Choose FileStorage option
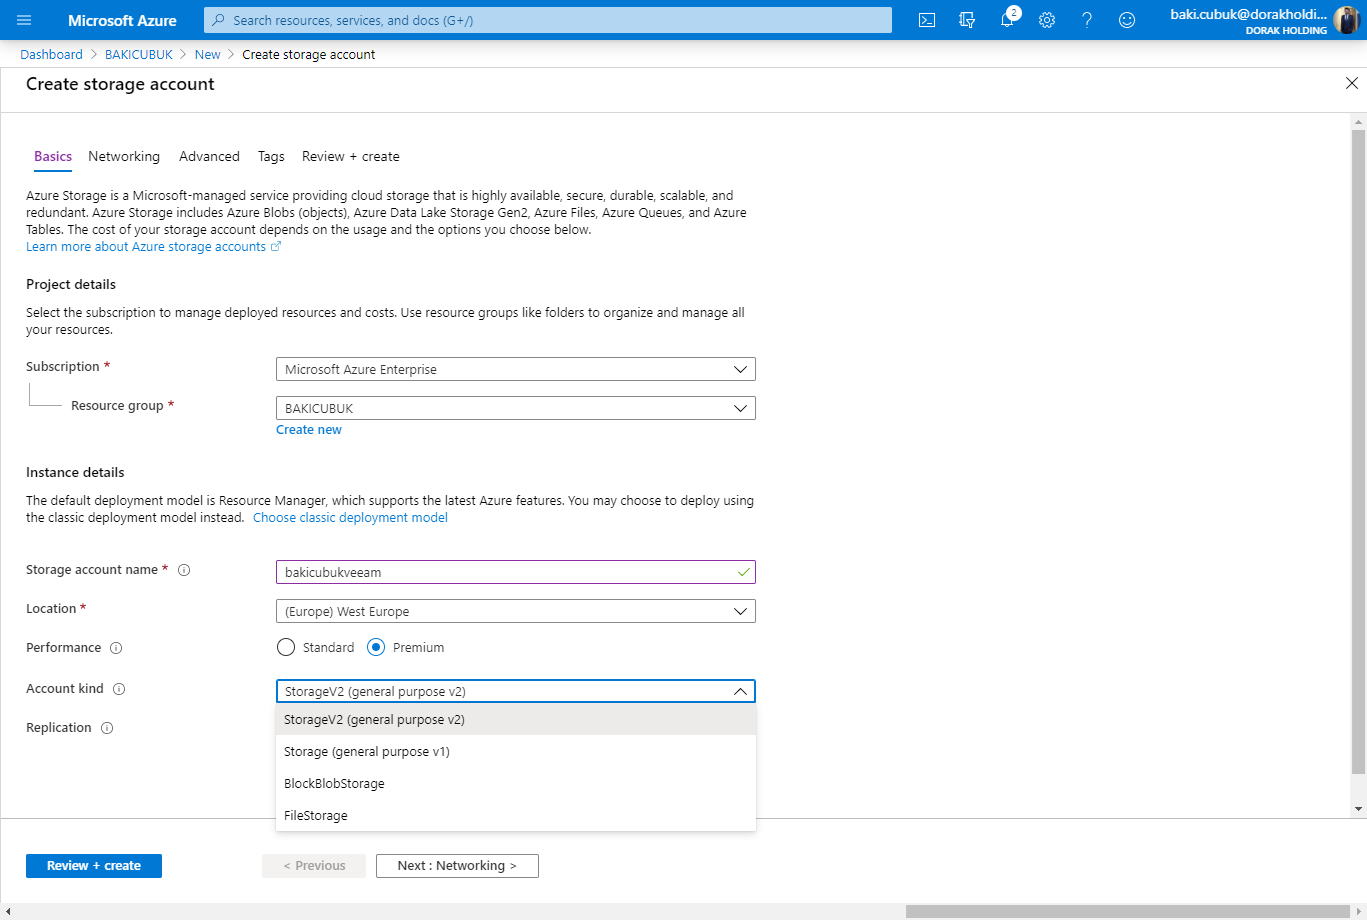 point(516,816)
